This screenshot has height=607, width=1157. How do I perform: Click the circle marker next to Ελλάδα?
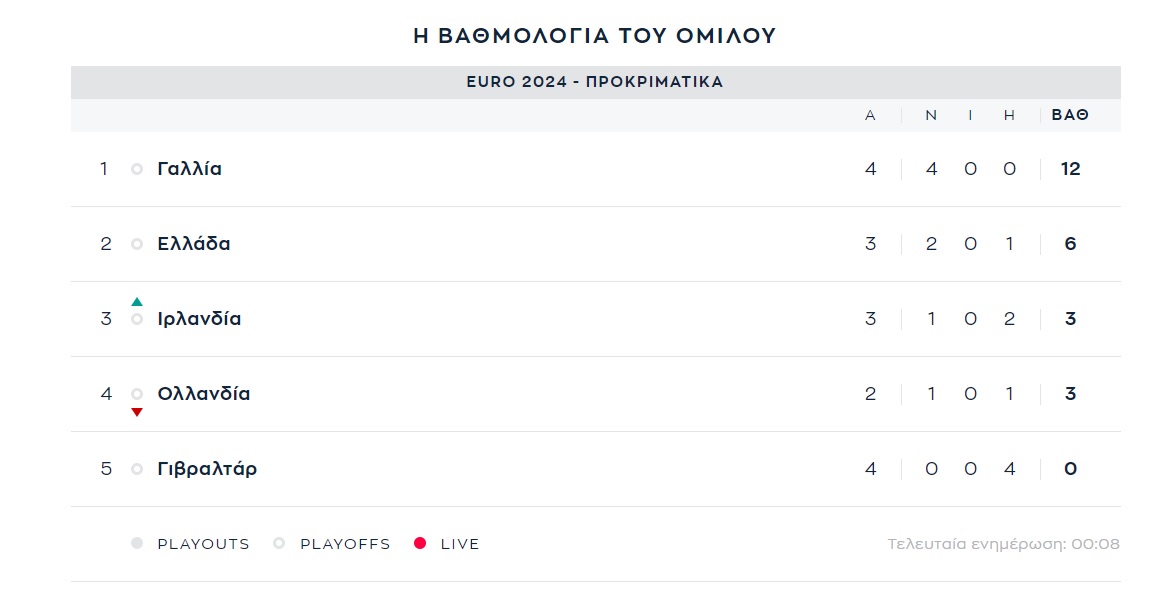pyautogui.click(x=137, y=244)
